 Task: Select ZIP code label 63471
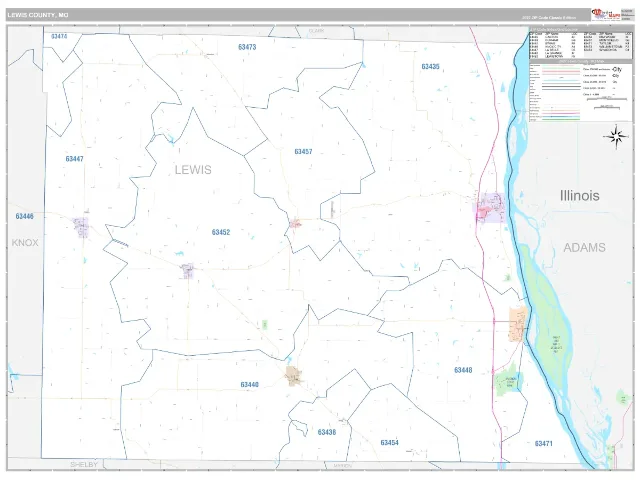pos(543,444)
